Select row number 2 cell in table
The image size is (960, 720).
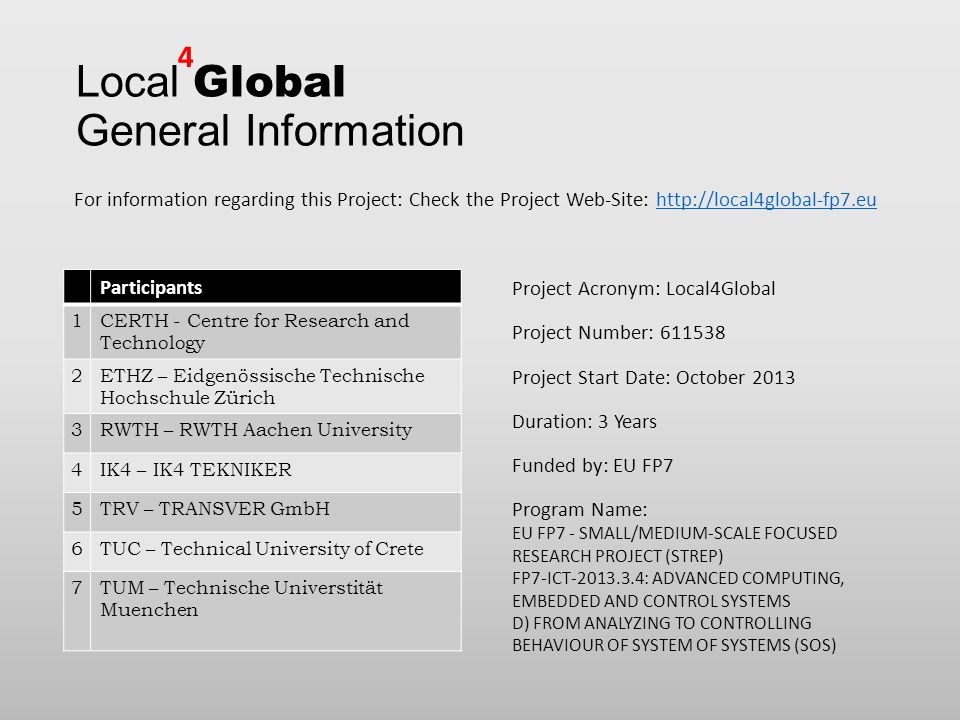(77, 386)
